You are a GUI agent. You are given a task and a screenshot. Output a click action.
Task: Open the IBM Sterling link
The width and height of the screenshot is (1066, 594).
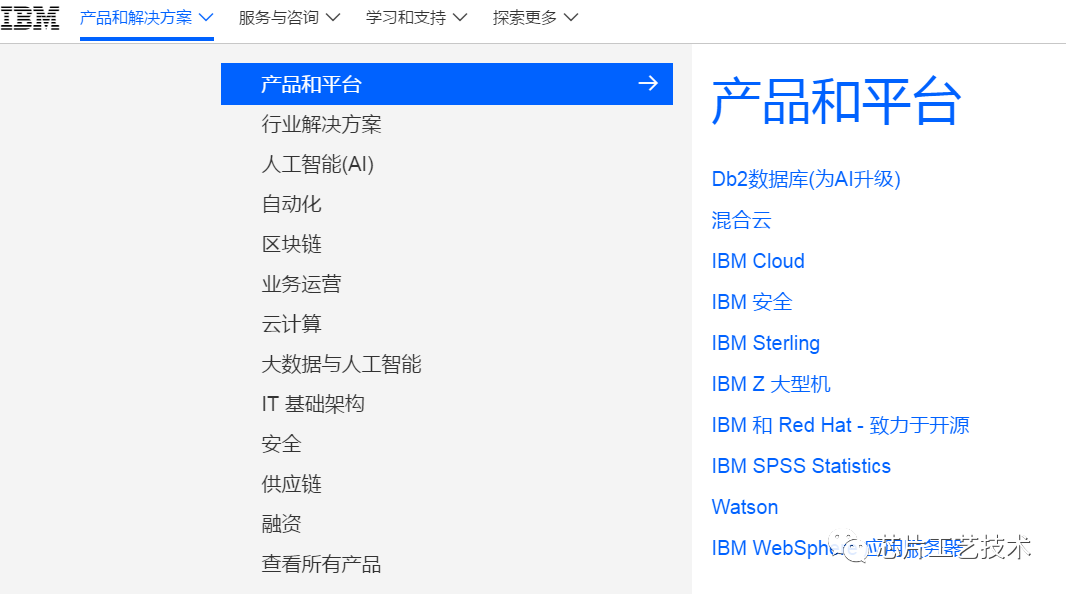click(766, 343)
